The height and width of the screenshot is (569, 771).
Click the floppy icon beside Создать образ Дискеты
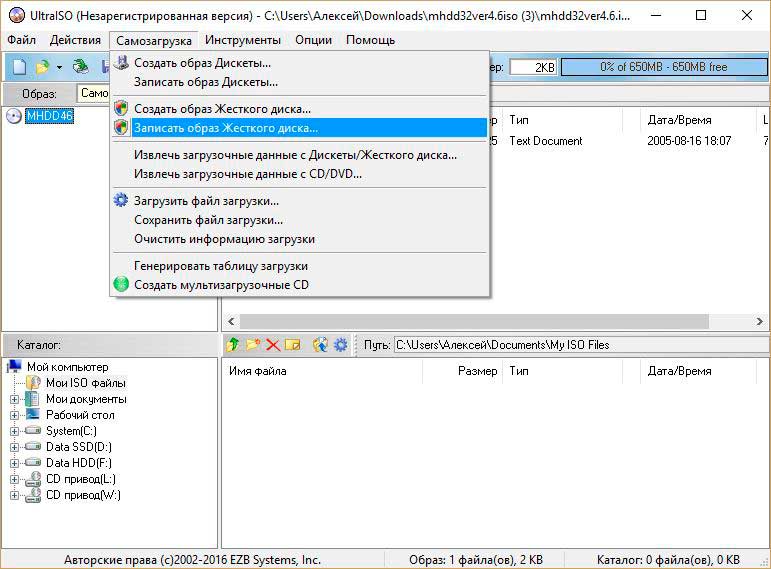pyautogui.click(x=121, y=62)
